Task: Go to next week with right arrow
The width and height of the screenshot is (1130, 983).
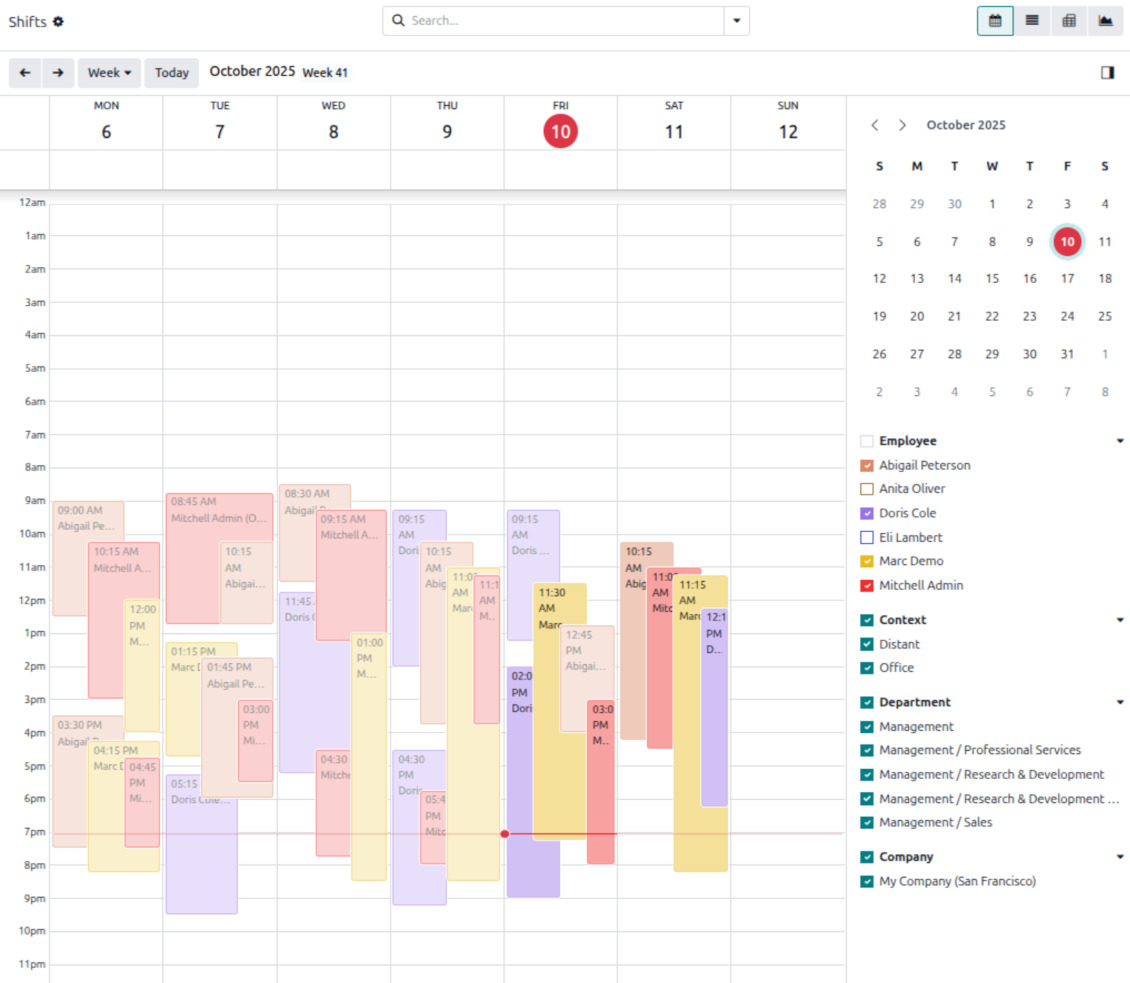Action: point(58,73)
